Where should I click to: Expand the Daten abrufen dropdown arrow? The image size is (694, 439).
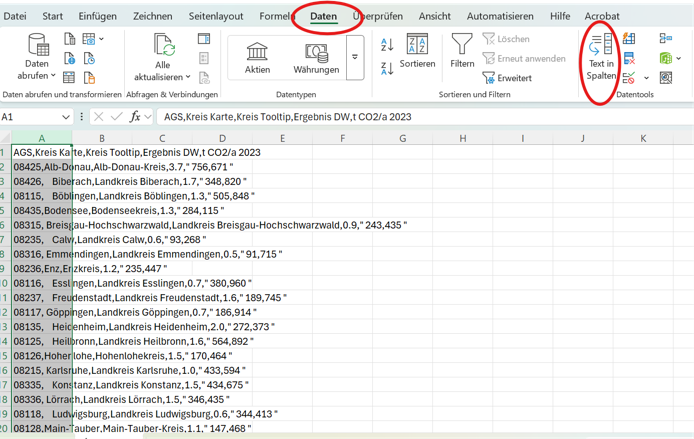tap(53, 76)
